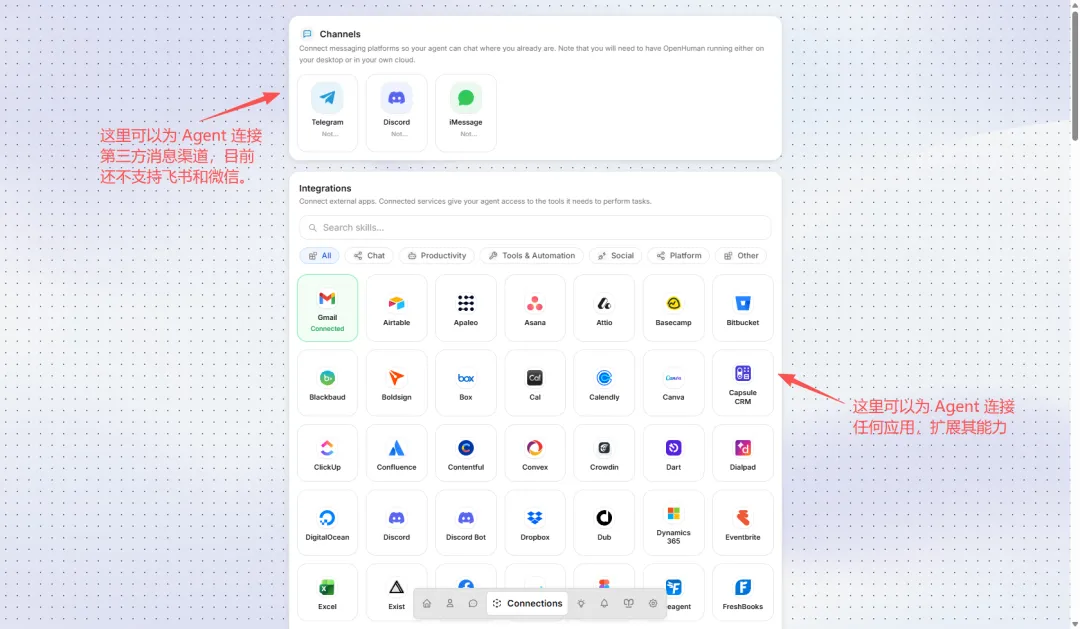Viewport: 1080px width, 629px height.
Task: Go to Home in bottom navigation bar
Action: [x=426, y=604]
